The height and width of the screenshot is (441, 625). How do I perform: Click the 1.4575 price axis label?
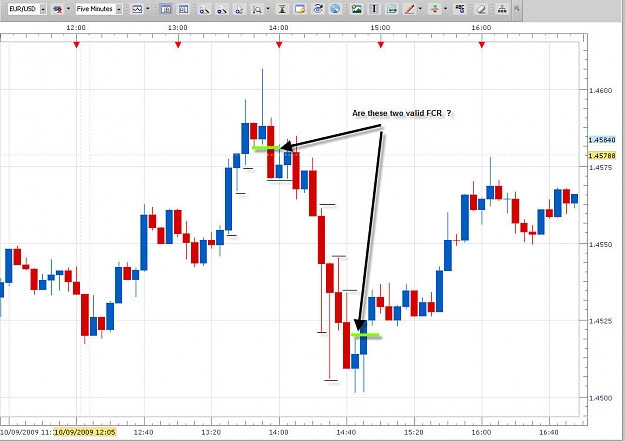click(x=601, y=167)
